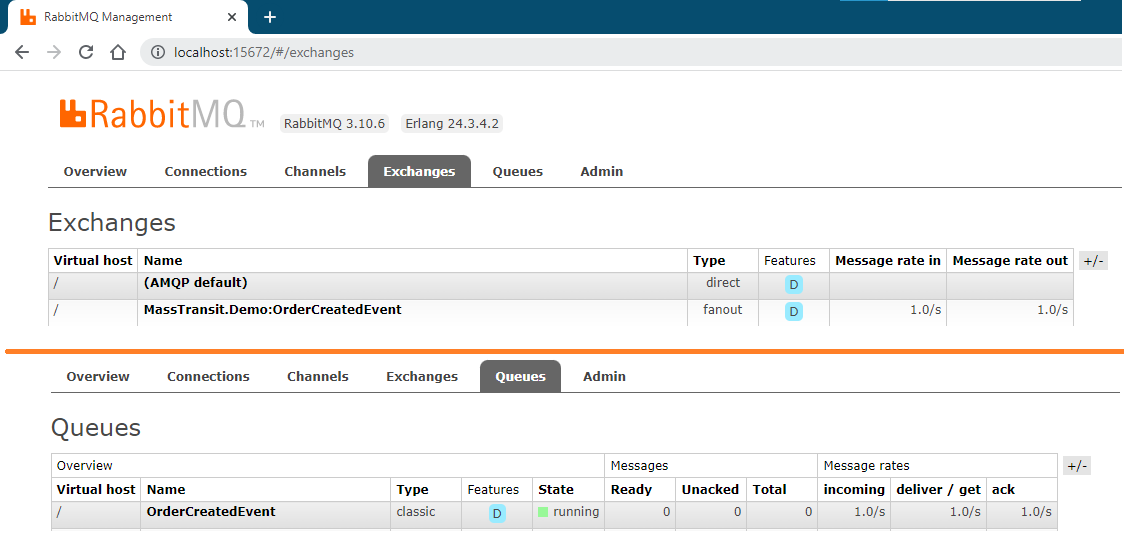Expand exchanges table column options +/-

click(1093, 261)
